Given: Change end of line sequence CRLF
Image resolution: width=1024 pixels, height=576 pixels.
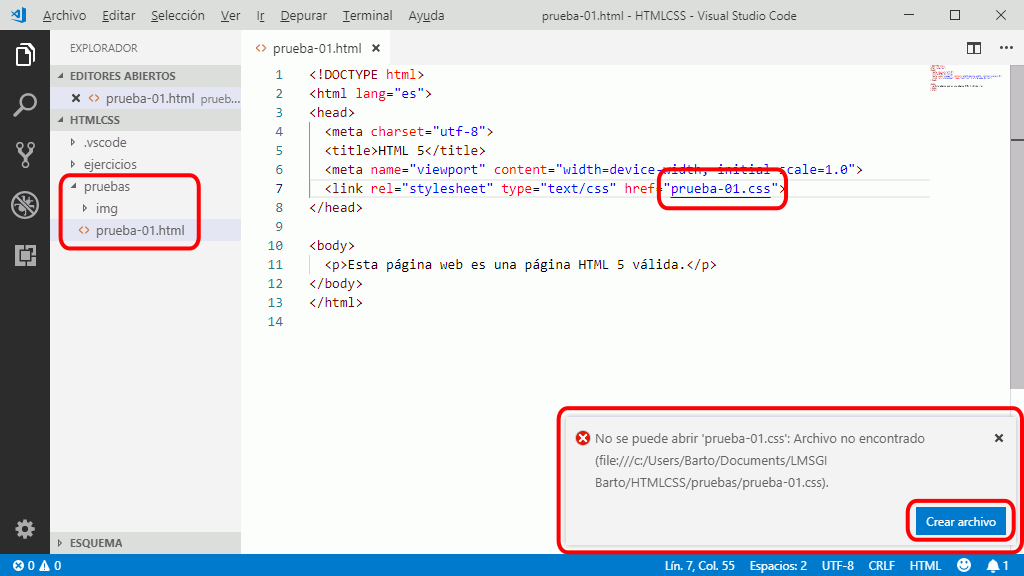Looking at the screenshot, I should (x=882, y=566).
